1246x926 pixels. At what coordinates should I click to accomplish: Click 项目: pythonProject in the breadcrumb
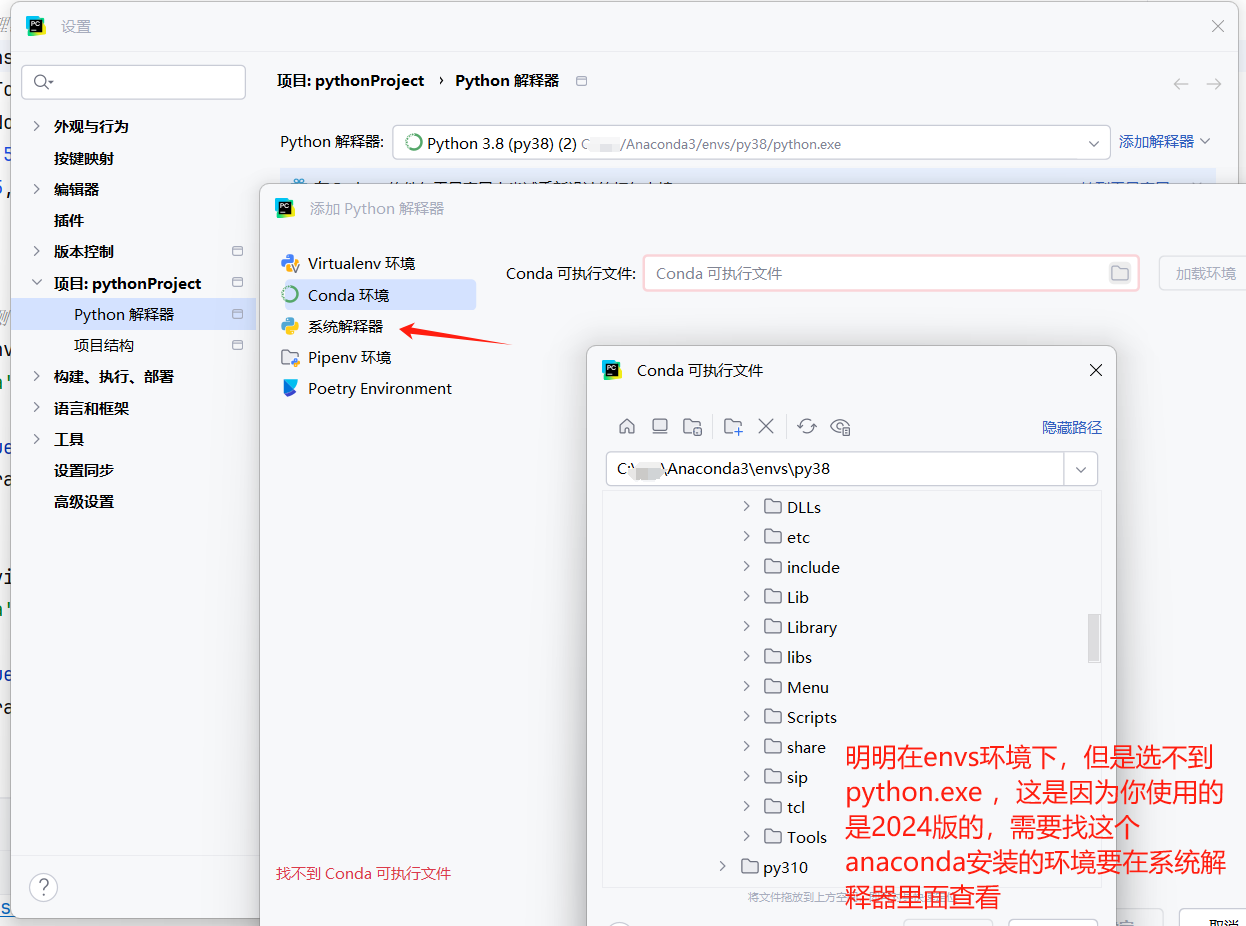(351, 81)
